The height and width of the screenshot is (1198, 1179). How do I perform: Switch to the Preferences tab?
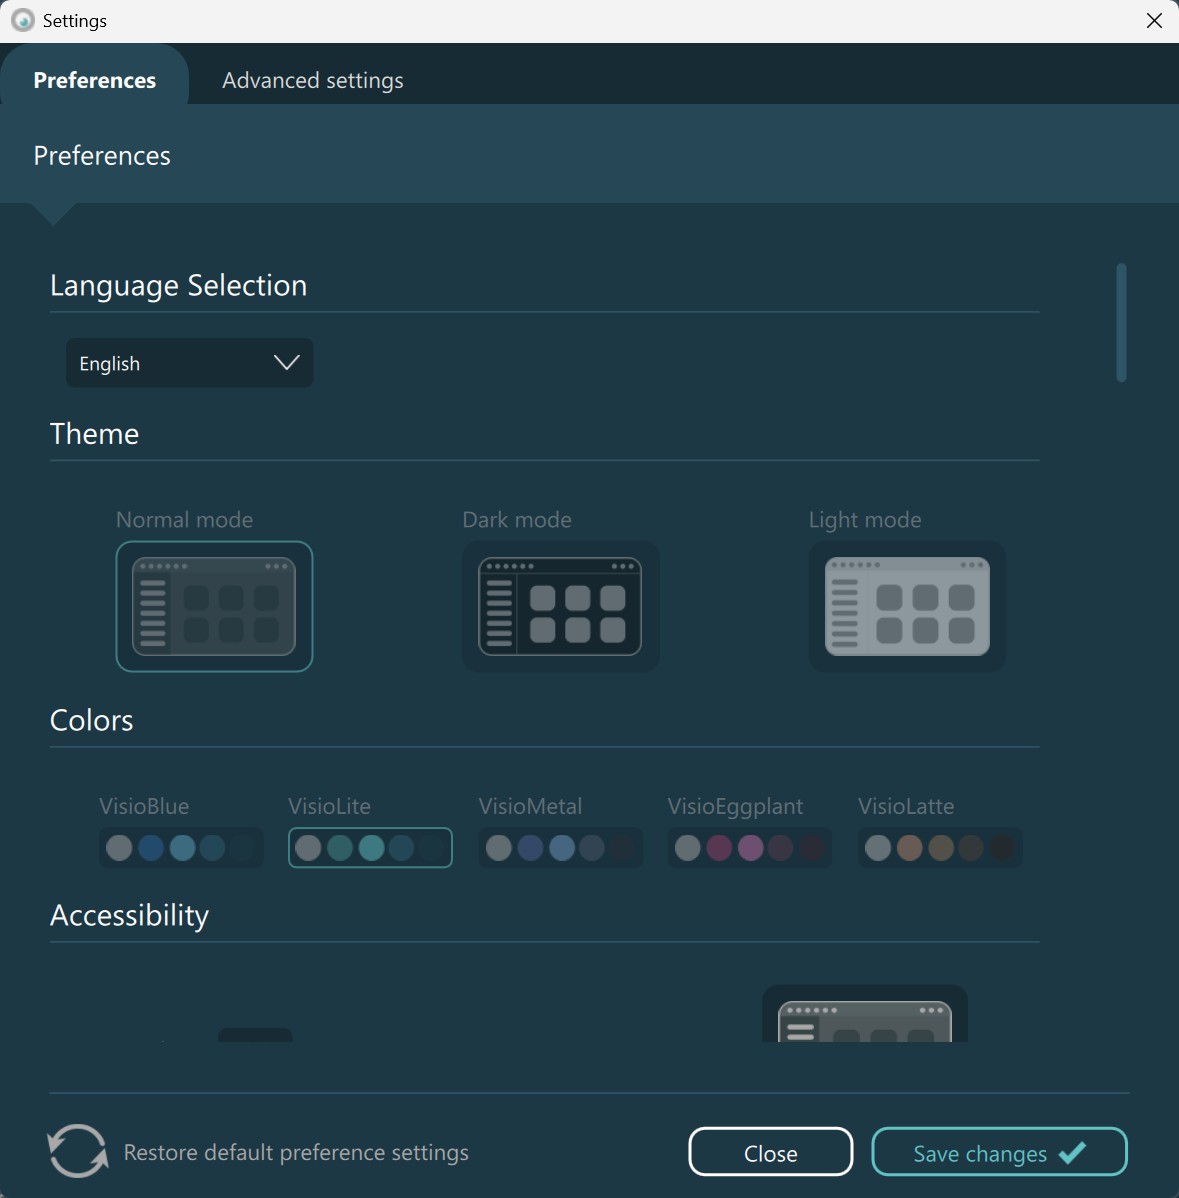[x=95, y=80]
